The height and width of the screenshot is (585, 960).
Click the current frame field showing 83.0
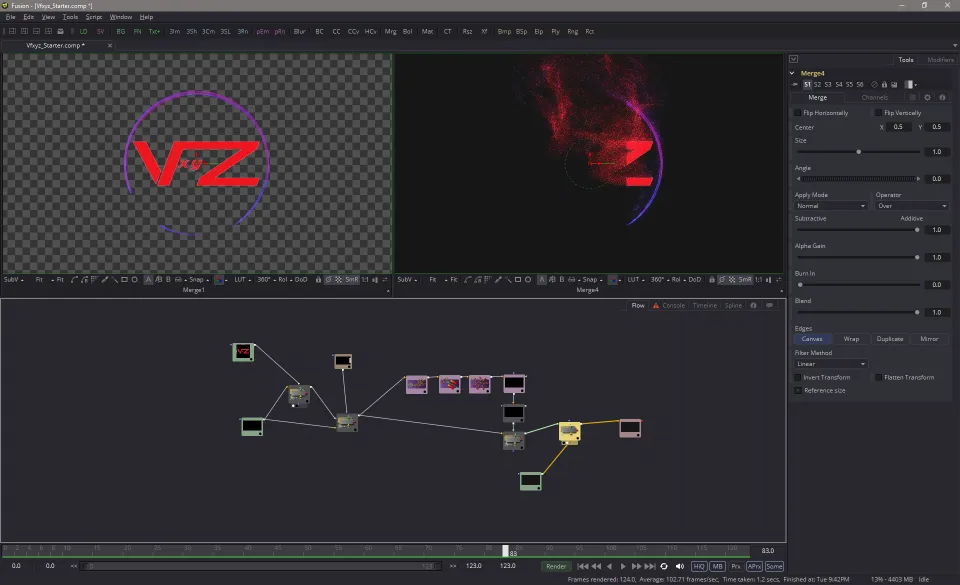(x=768, y=551)
